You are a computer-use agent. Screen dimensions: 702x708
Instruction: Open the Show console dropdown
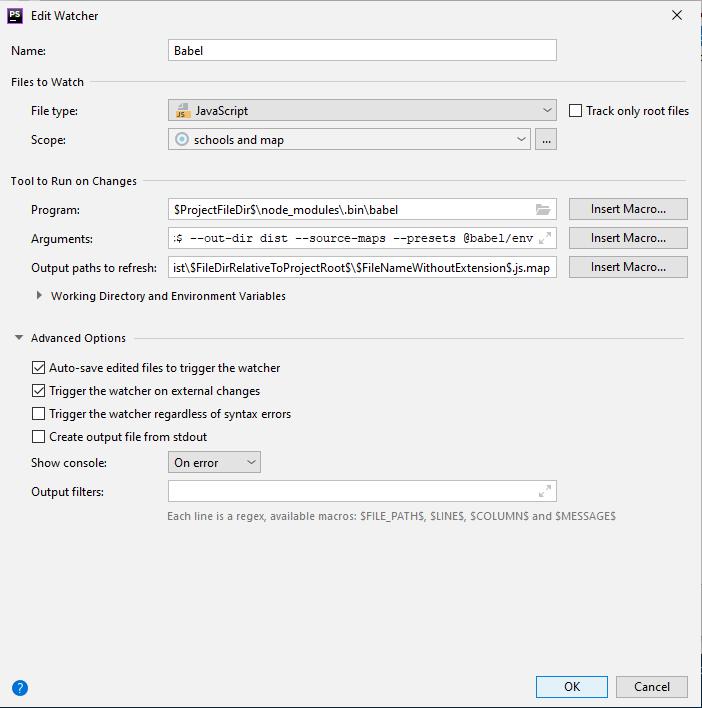pos(214,462)
